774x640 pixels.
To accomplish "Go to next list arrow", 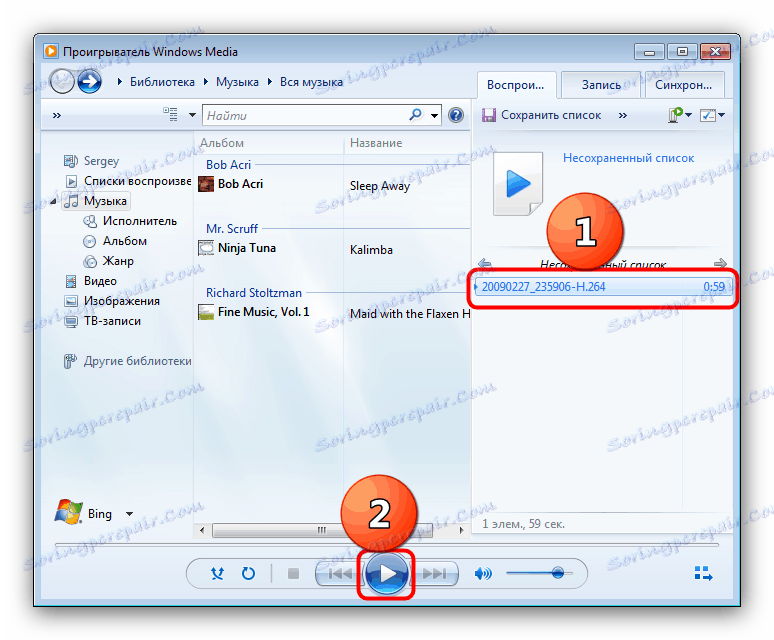I will click(720, 263).
